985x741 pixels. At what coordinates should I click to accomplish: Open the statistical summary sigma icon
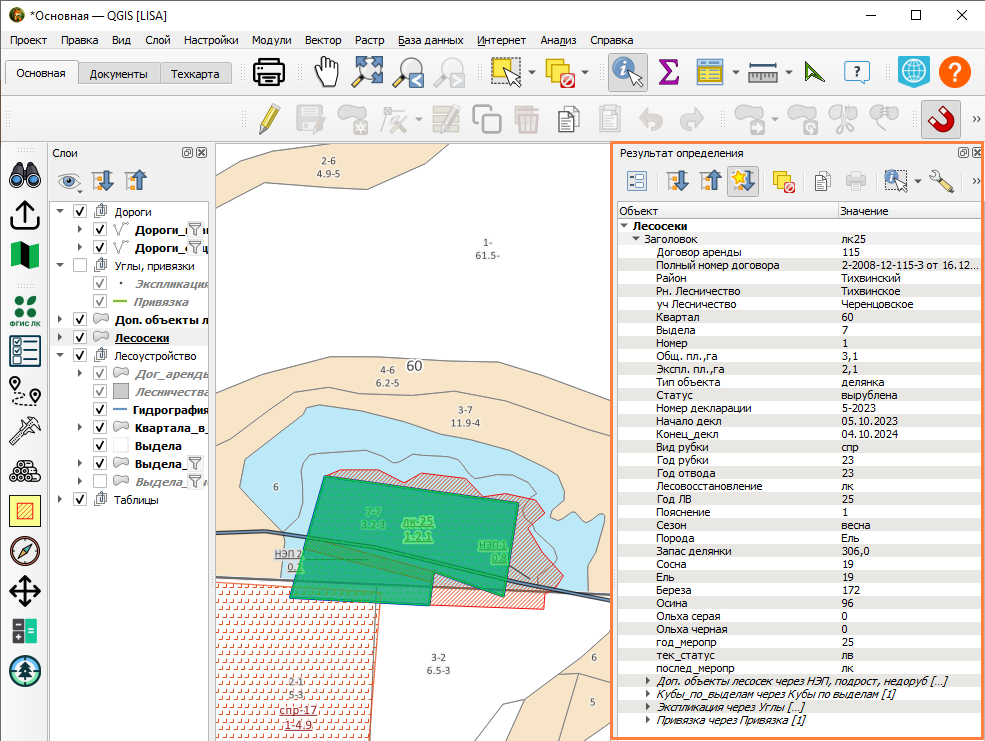pos(668,72)
